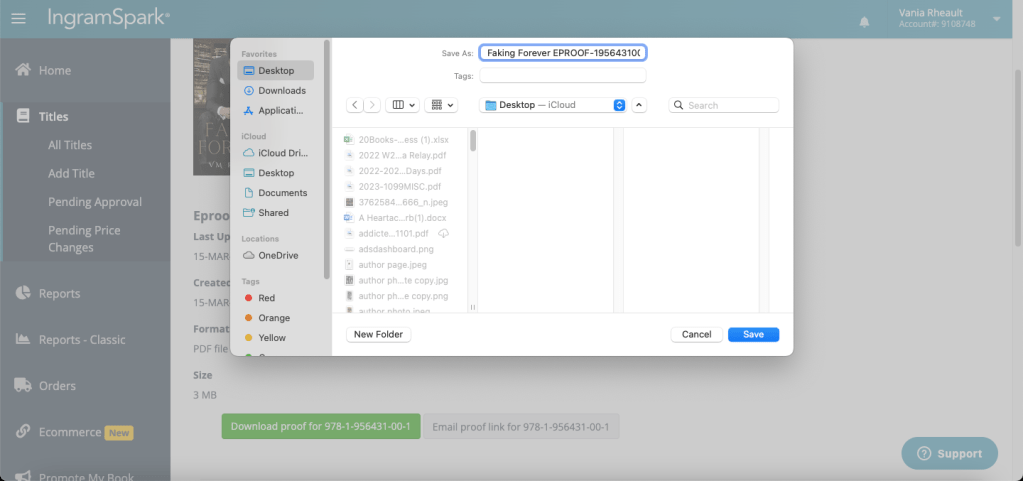Click the Reports pie chart icon
Viewport: 1023px width, 481px height.
click(x=22, y=293)
